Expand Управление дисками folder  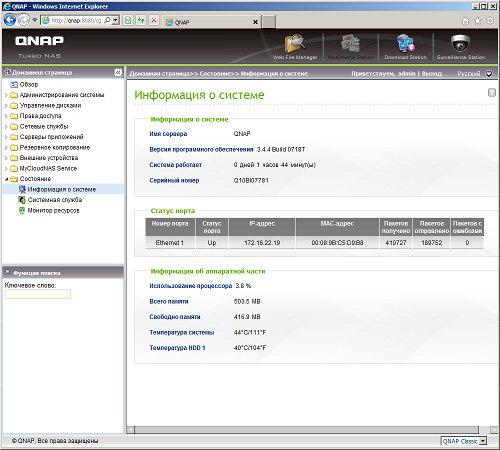(6, 106)
